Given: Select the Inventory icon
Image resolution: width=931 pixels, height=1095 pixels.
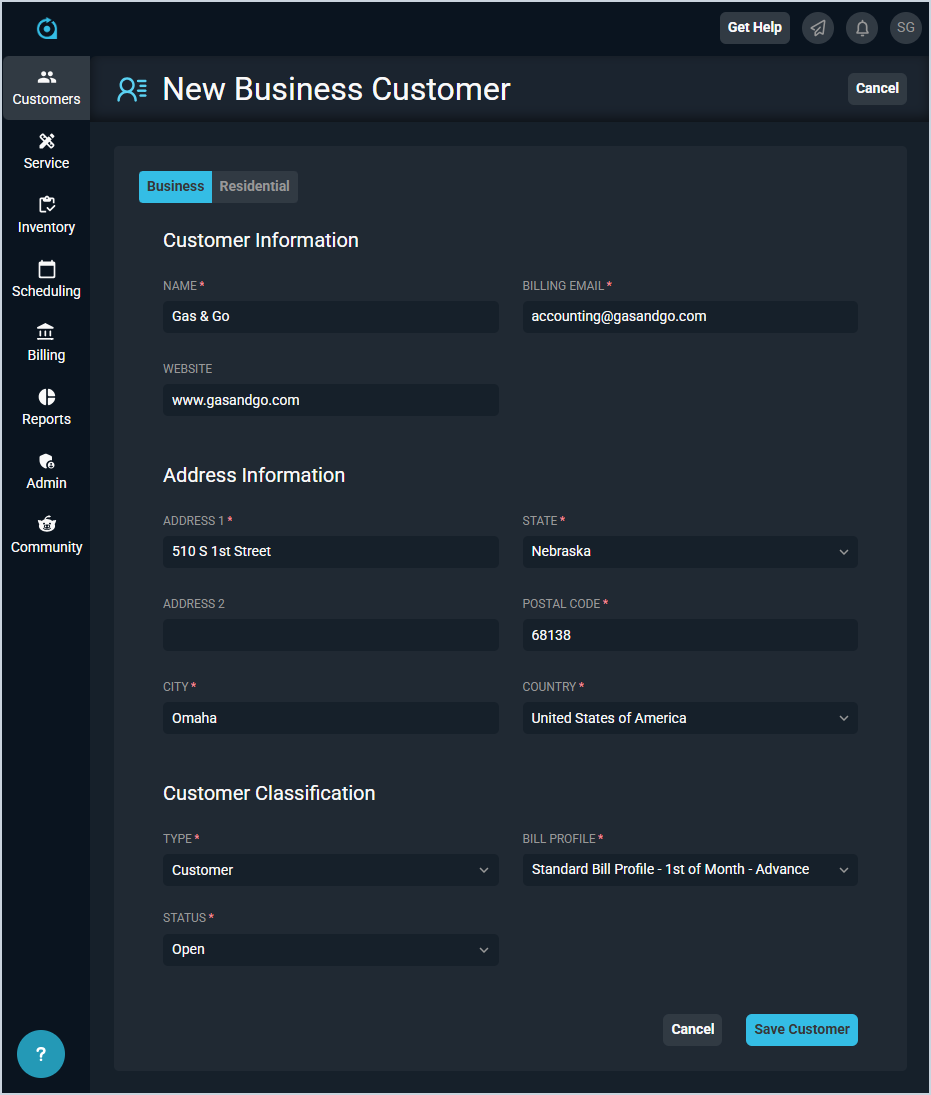Looking at the screenshot, I should [x=46, y=215].
